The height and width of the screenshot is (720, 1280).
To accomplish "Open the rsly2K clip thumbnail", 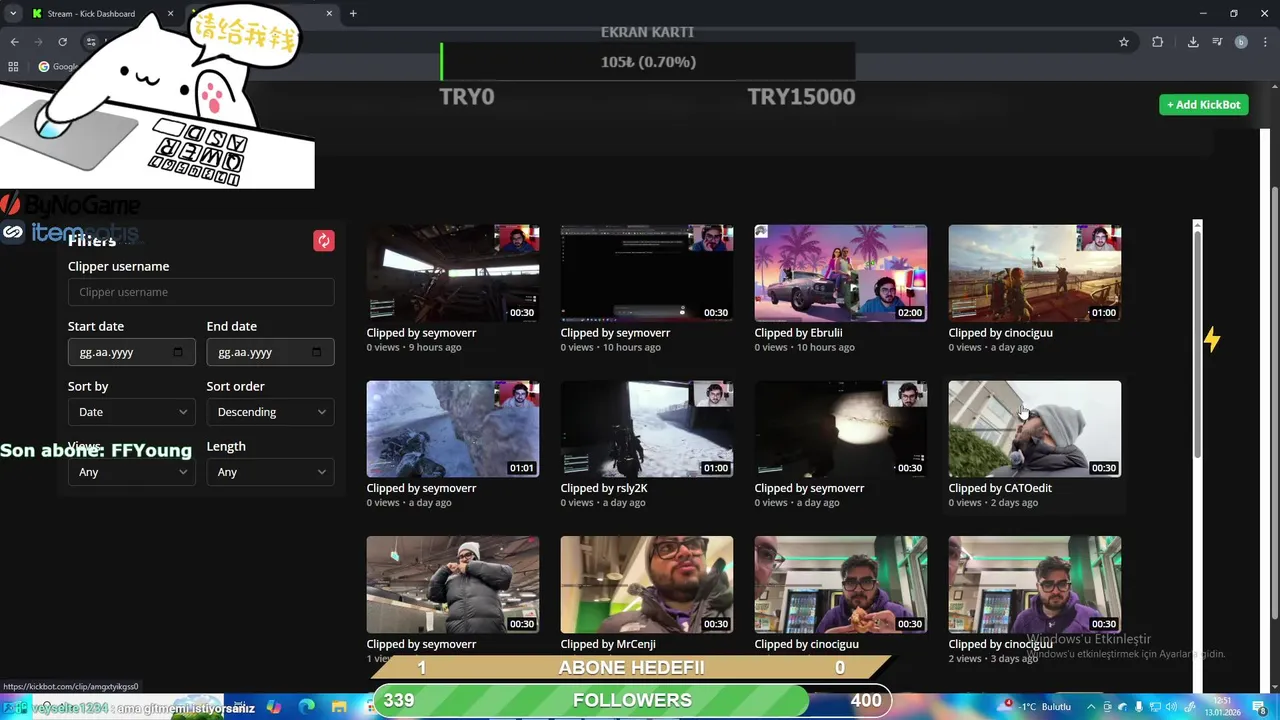I will pyautogui.click(x=647, y=429).
